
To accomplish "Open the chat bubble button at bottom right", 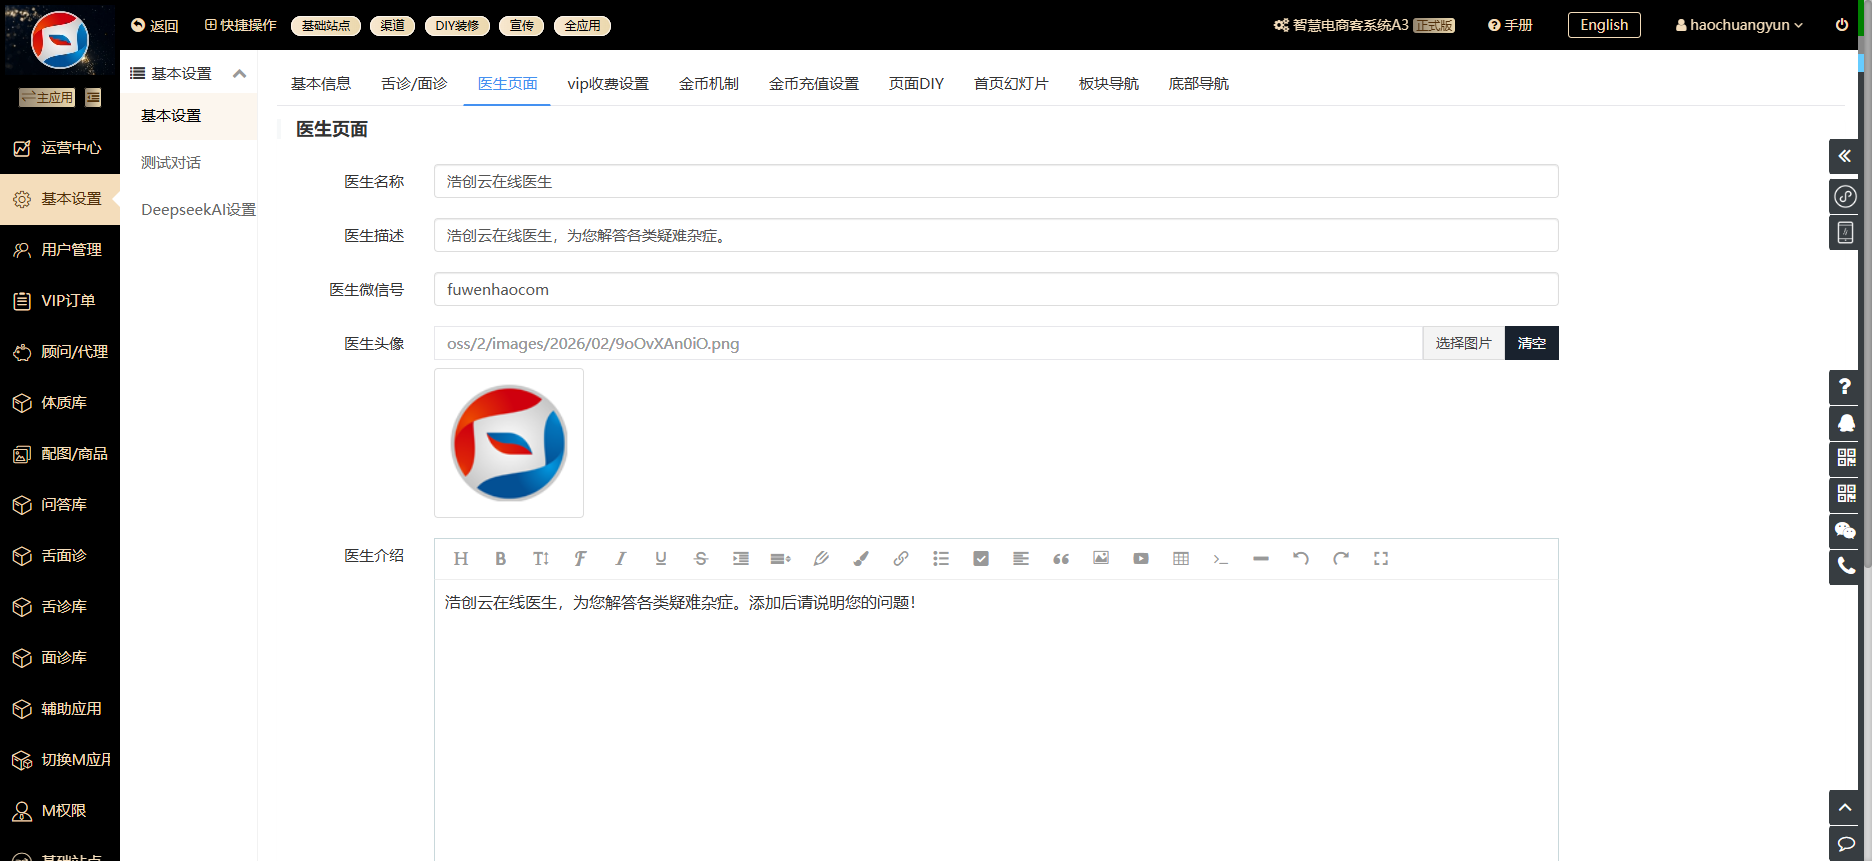I will 1845,843.
